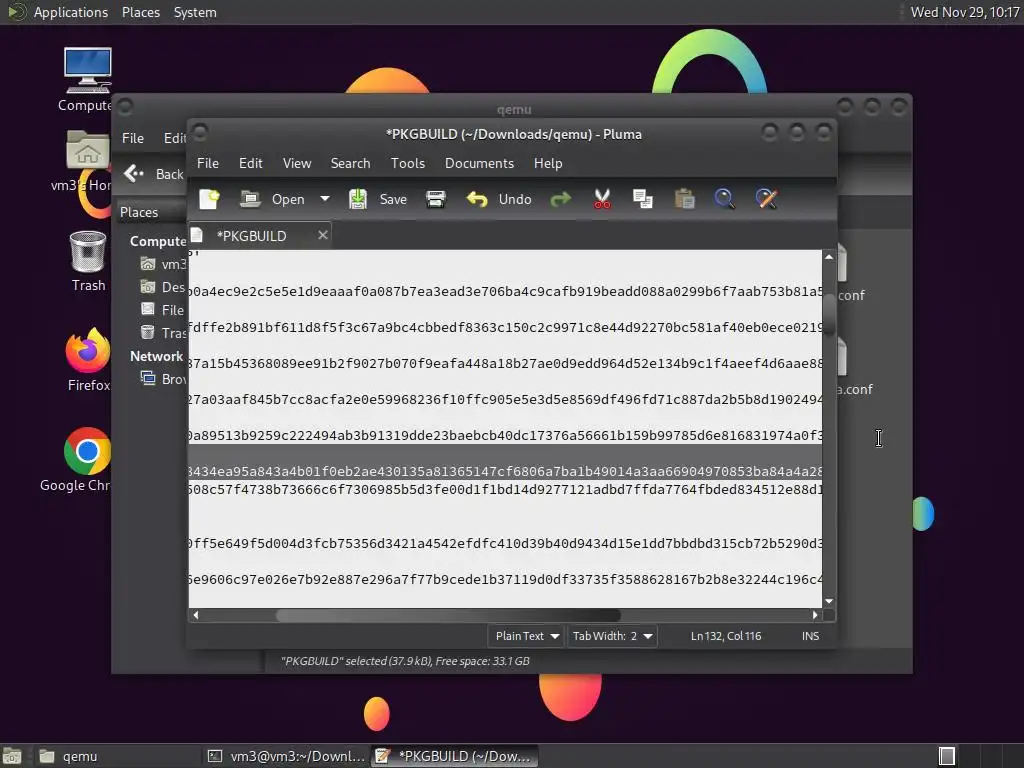Open the Search menu

click(x=350, y=163)
